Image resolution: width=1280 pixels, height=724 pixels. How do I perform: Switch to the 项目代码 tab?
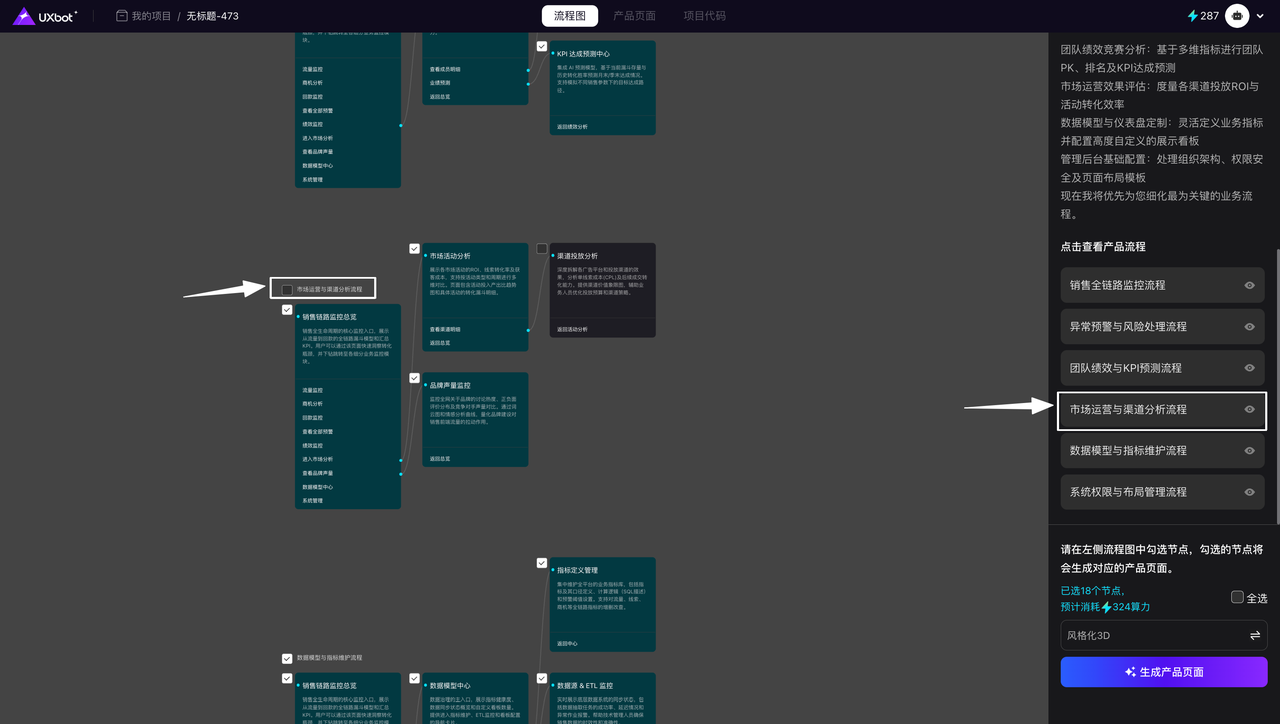pyautogui.click(x=704, y=16)
